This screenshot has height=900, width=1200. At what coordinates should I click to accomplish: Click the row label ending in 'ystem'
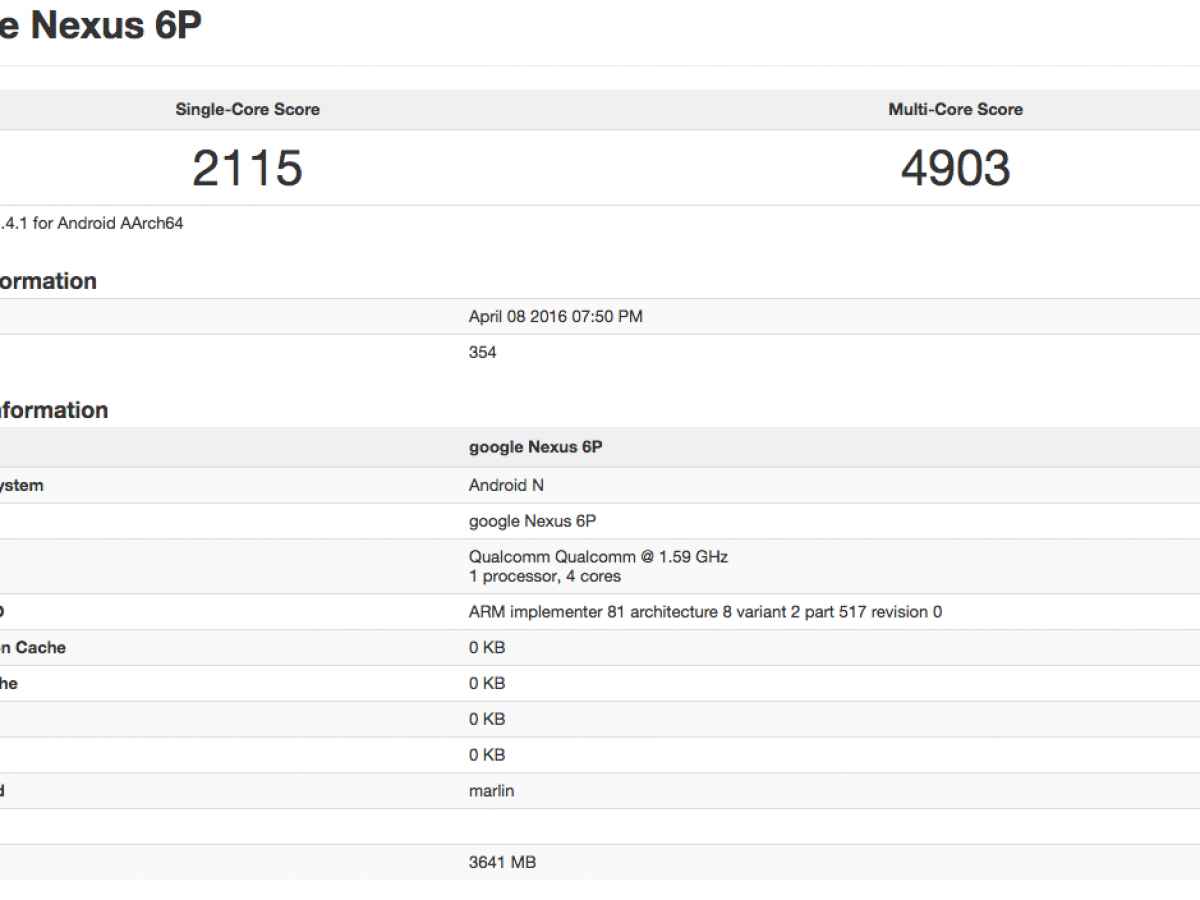pyautogui.click(x=22, y=485)
